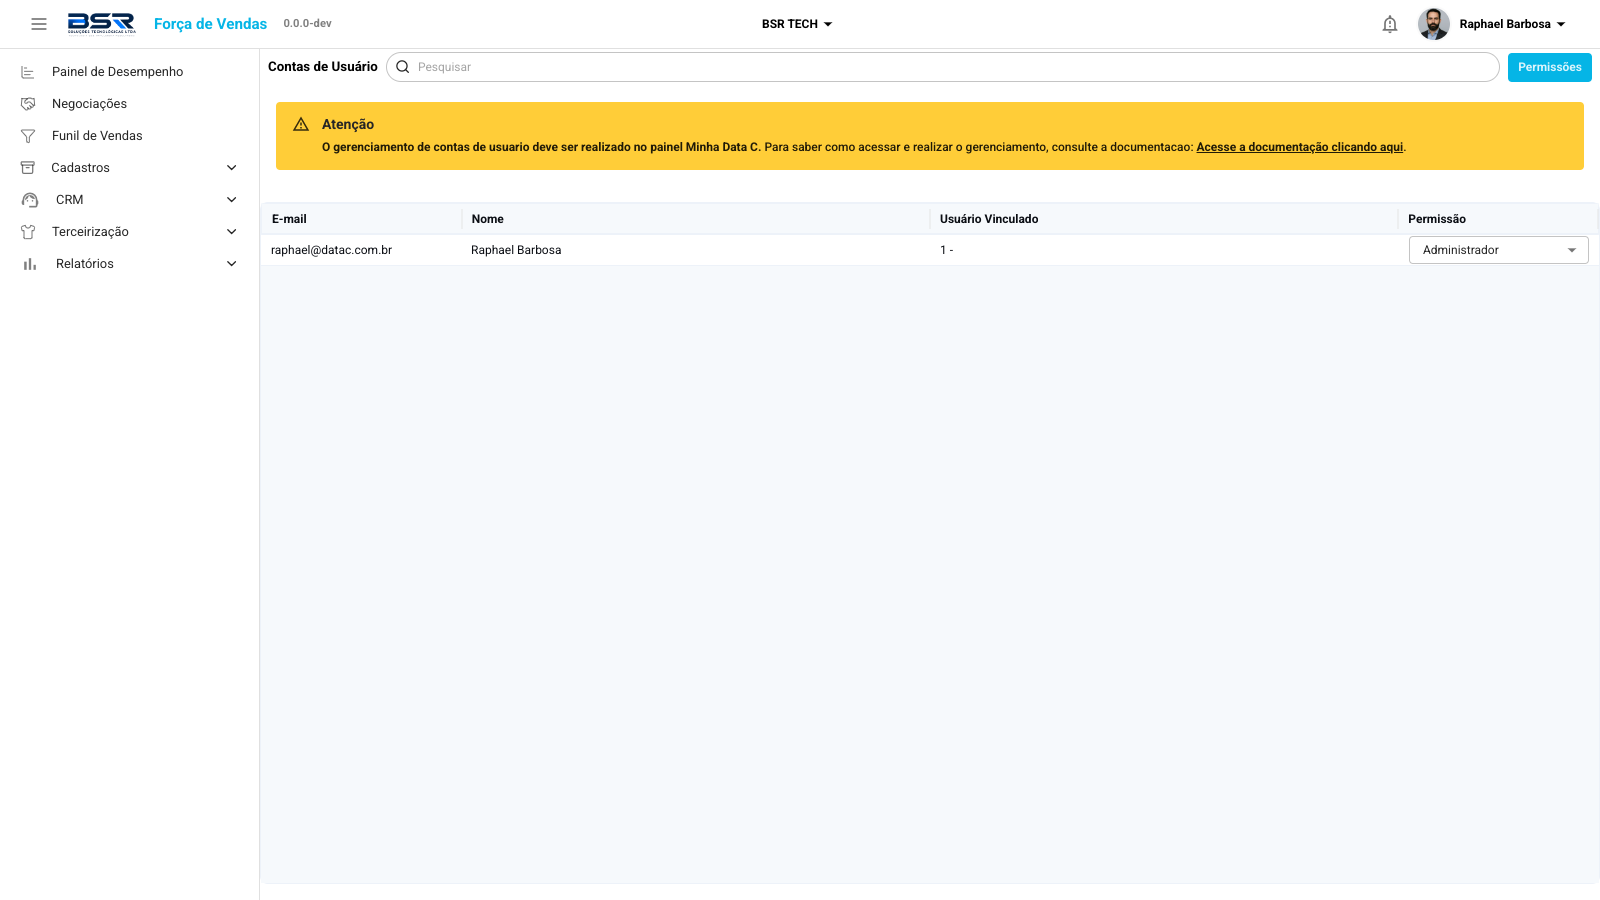The width and height of the screenshot is (1600, 900).
Task: Toggle the hamburger menu icon
Action: click(x=39, y=24)
